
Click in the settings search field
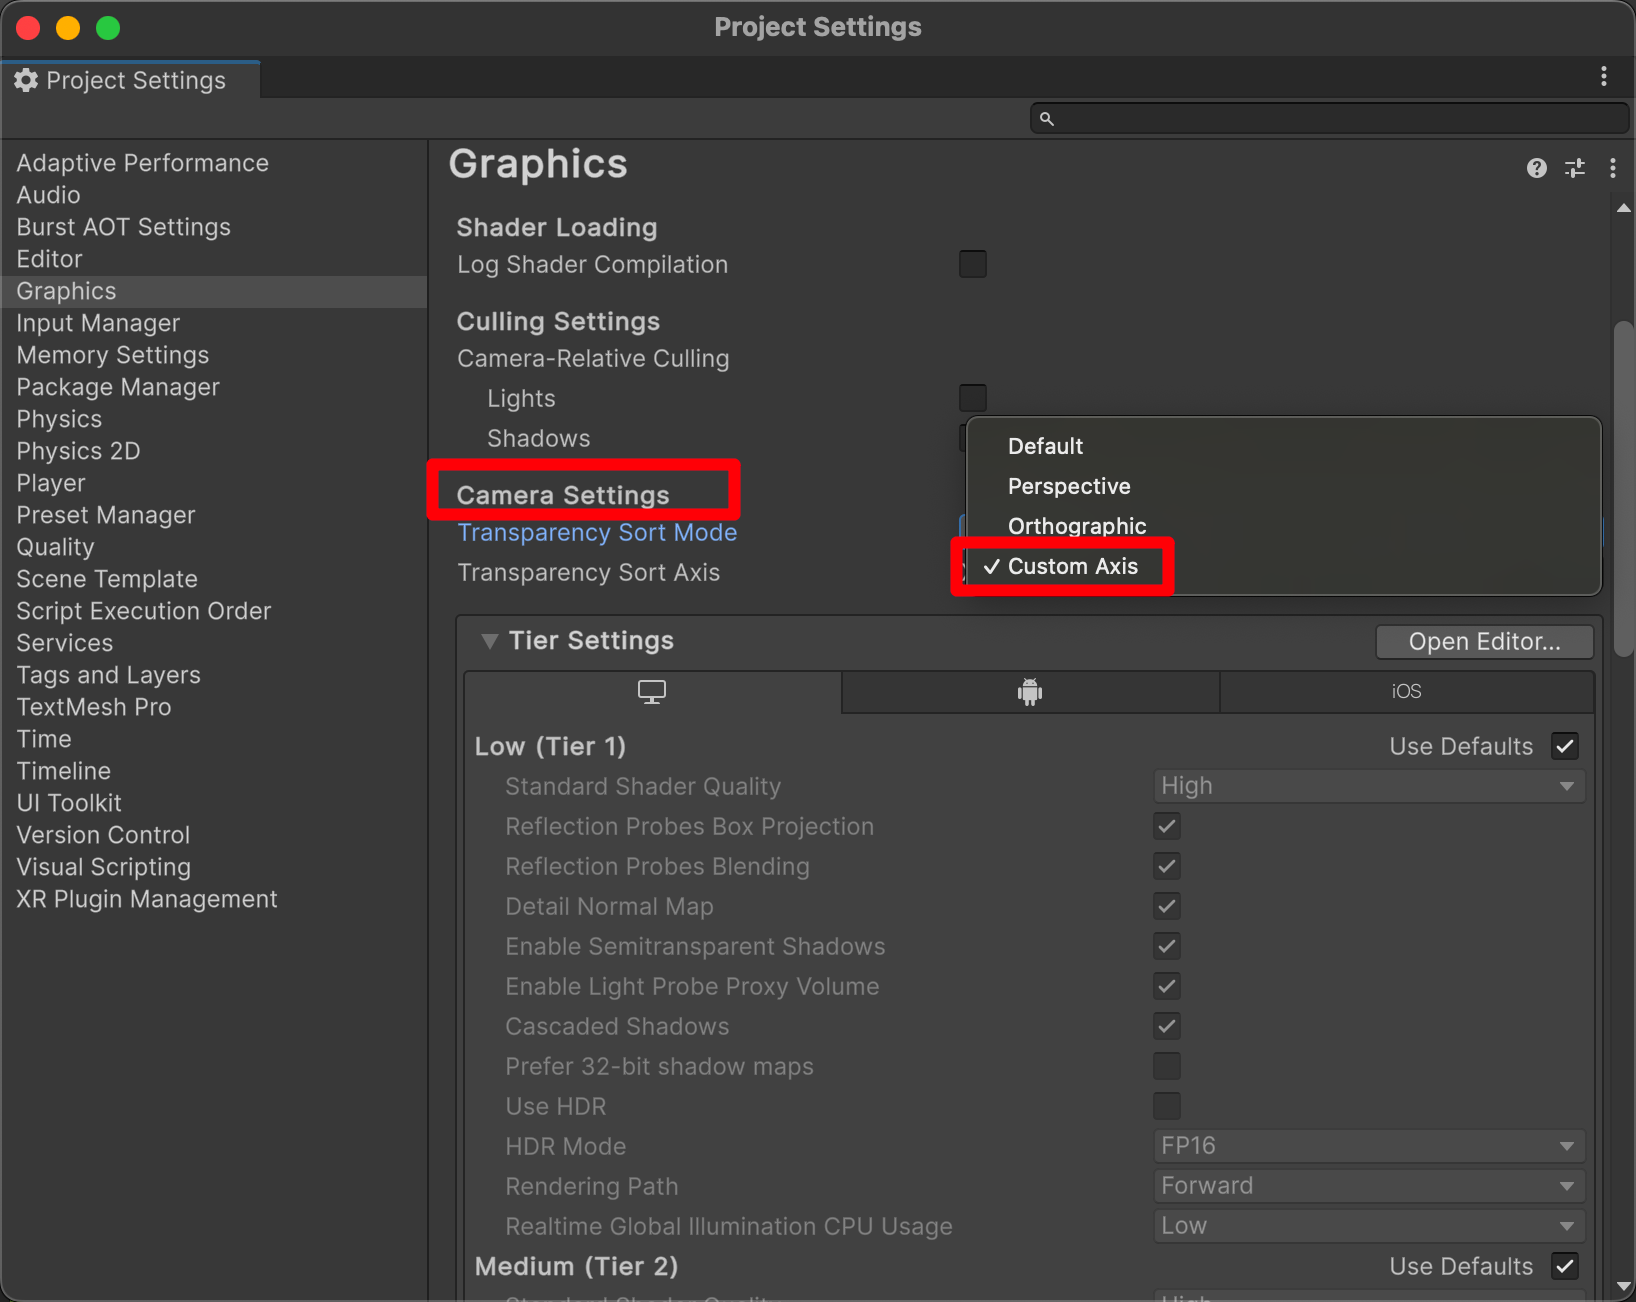1330,119
